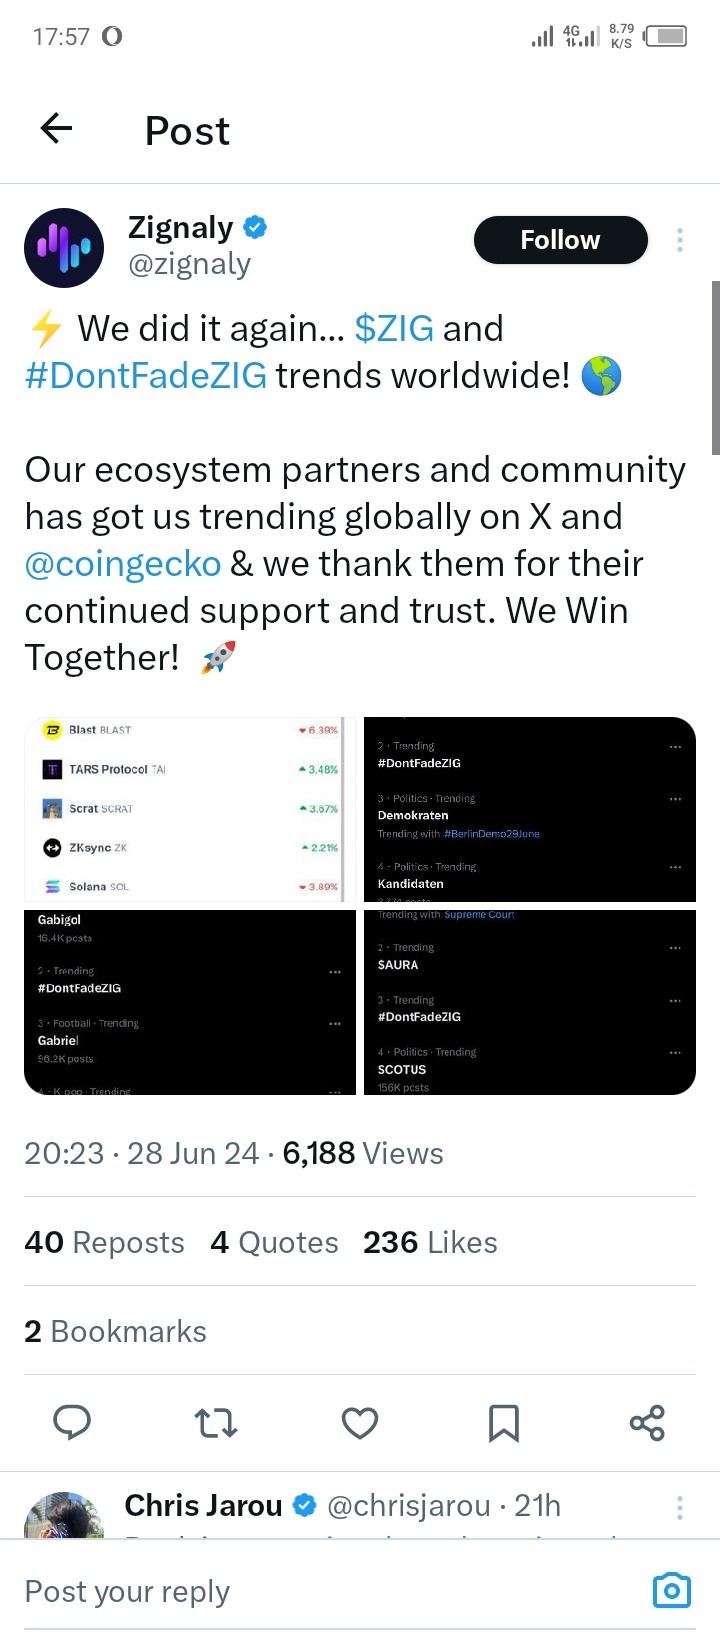
Task: Tap the back arrow icon
Action: [57, 129]
